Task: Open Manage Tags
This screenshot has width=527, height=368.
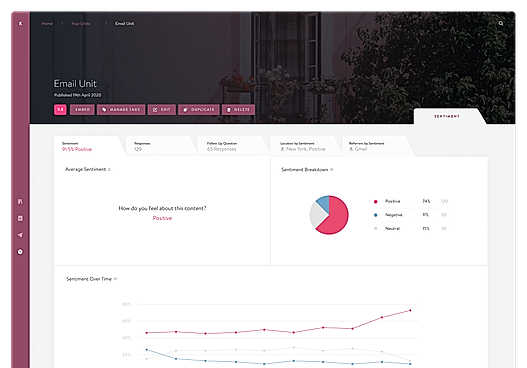Action: [x=121, y=110]
